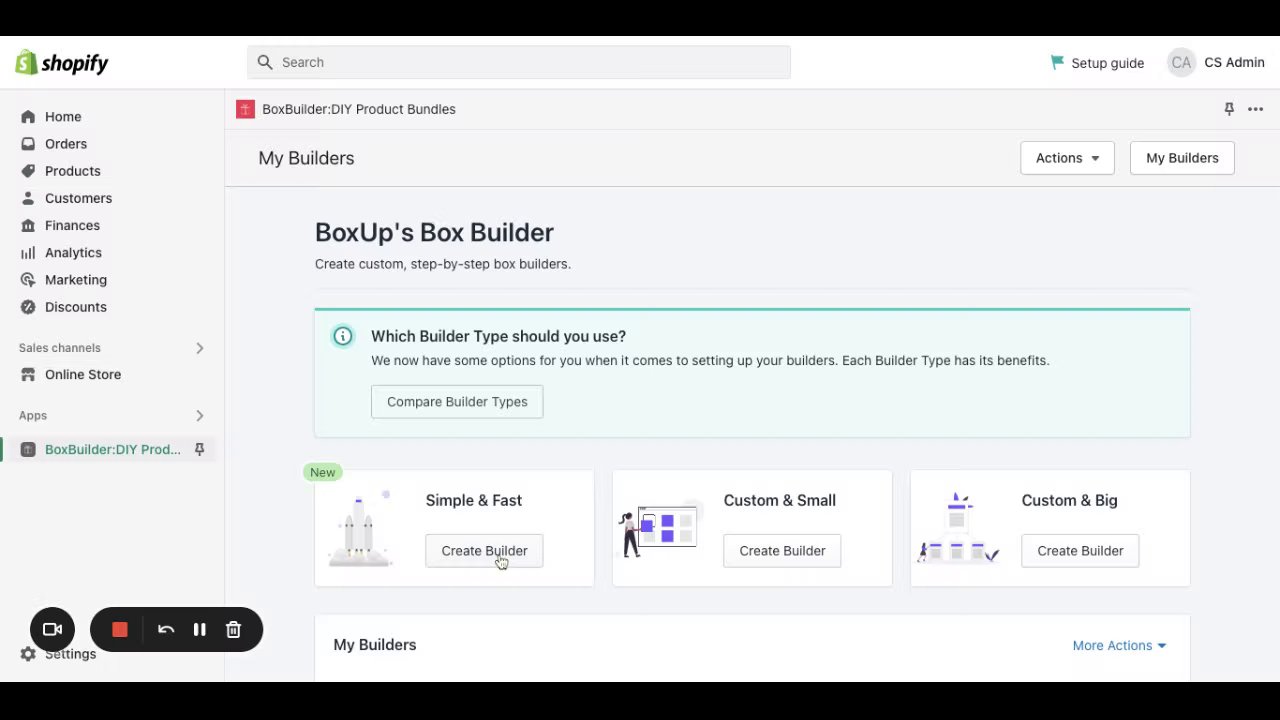Click the Finances icon in sidebar
Image resolution: width=1280 pixels, height=720 pixels.
pos(28,225)
